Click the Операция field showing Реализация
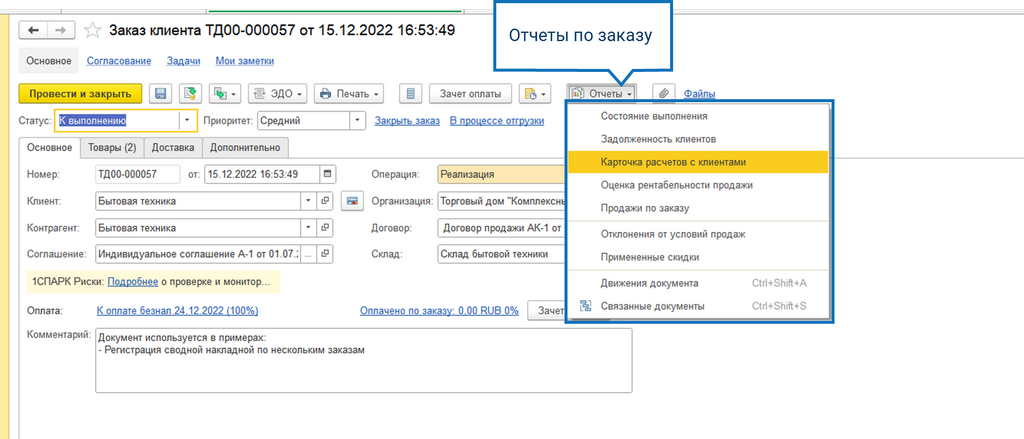Viewport: 1024px width, 439px height. click(x=502, y=174)
